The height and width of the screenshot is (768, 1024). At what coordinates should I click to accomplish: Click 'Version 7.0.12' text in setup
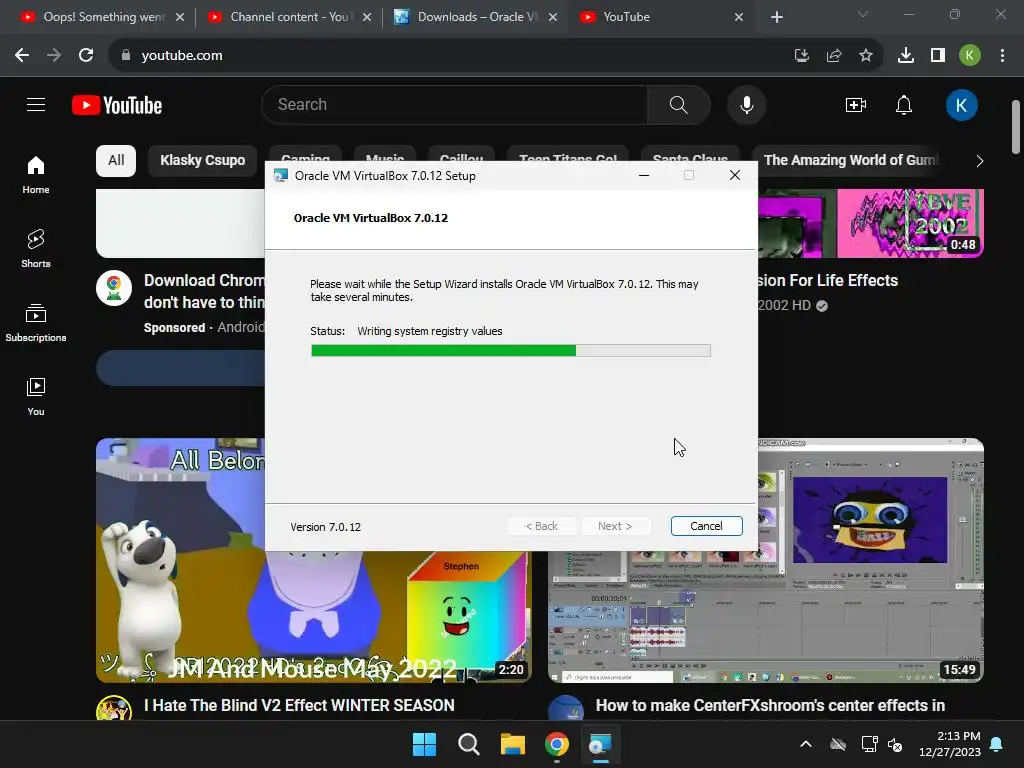tap(325, 527)
